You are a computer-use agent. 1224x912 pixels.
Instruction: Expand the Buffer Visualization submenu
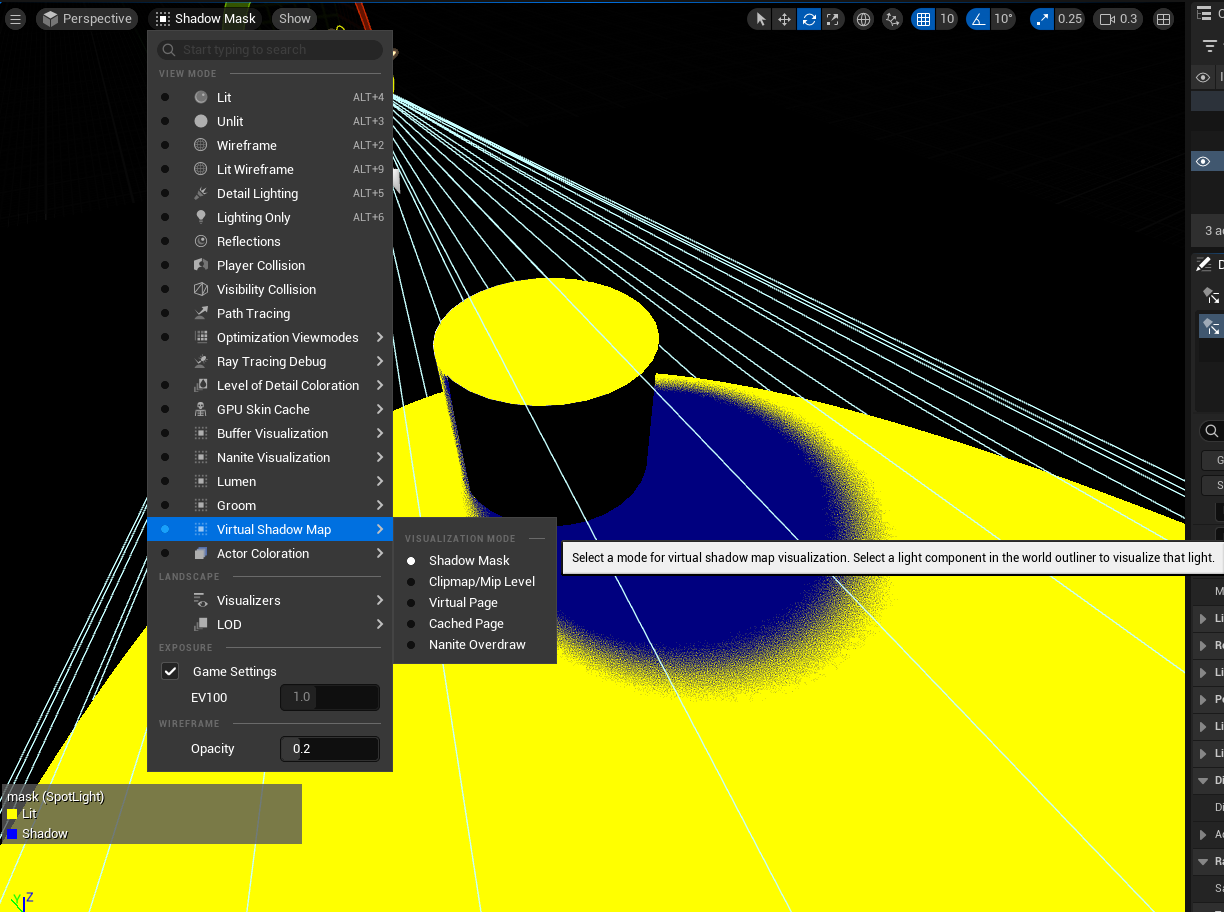tap(272, 434)
